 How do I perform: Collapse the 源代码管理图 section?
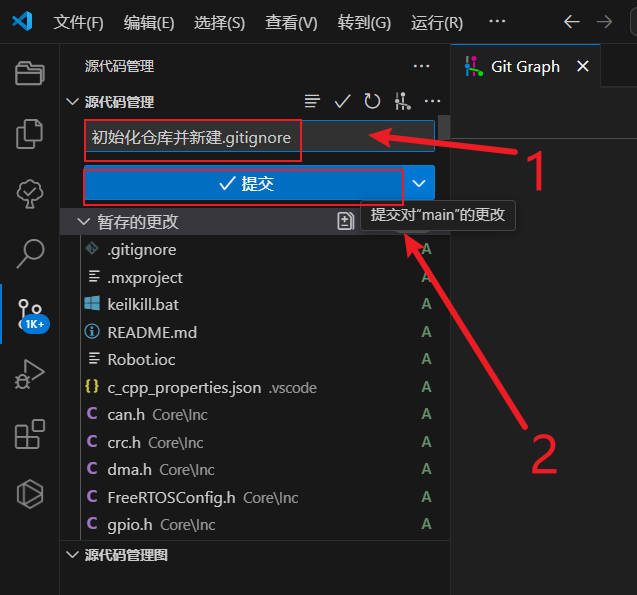coord(72,554)
